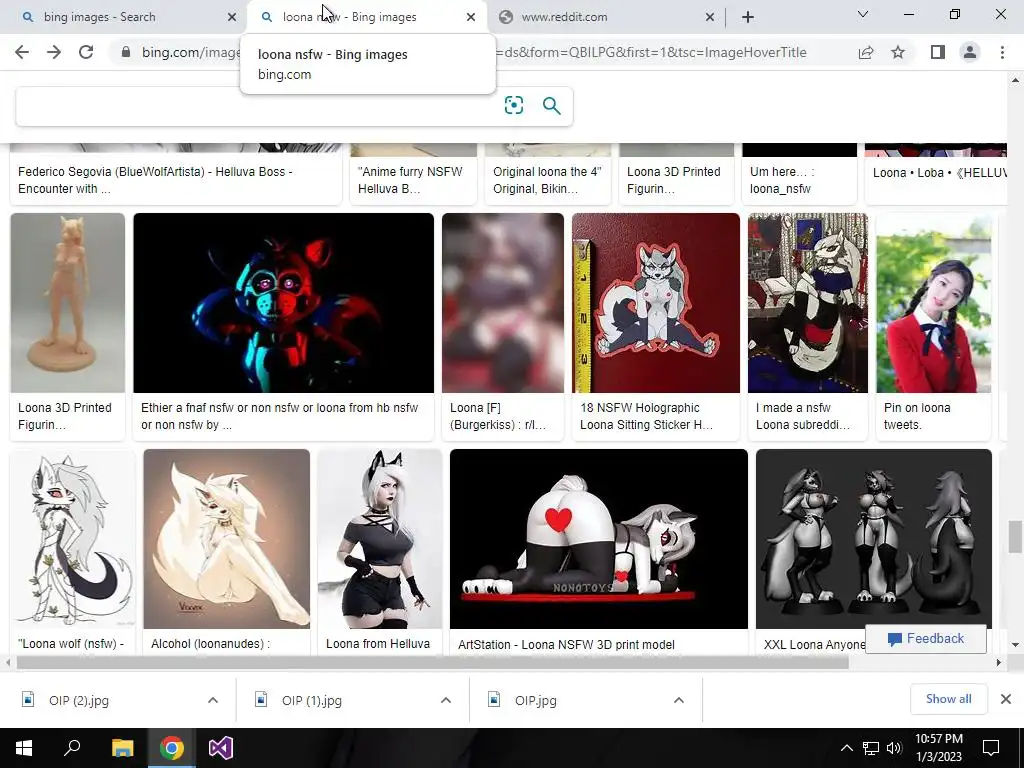Screen dimensions: 1024x768
Task: Close the 'bing images - Search' tab
Action: pyautogui.click(x=232, y=17)
